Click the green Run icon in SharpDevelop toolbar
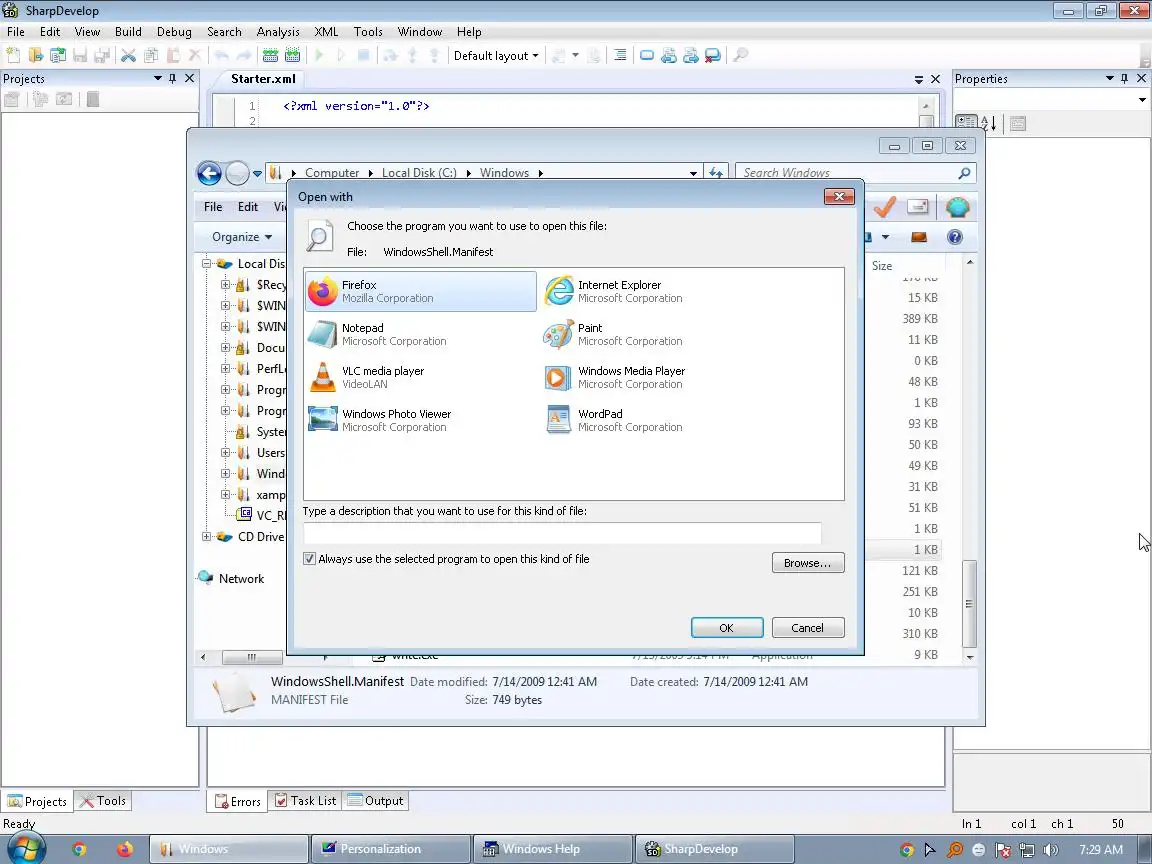Viewport: 1152px width, 864px height. [x=320, y=55]
